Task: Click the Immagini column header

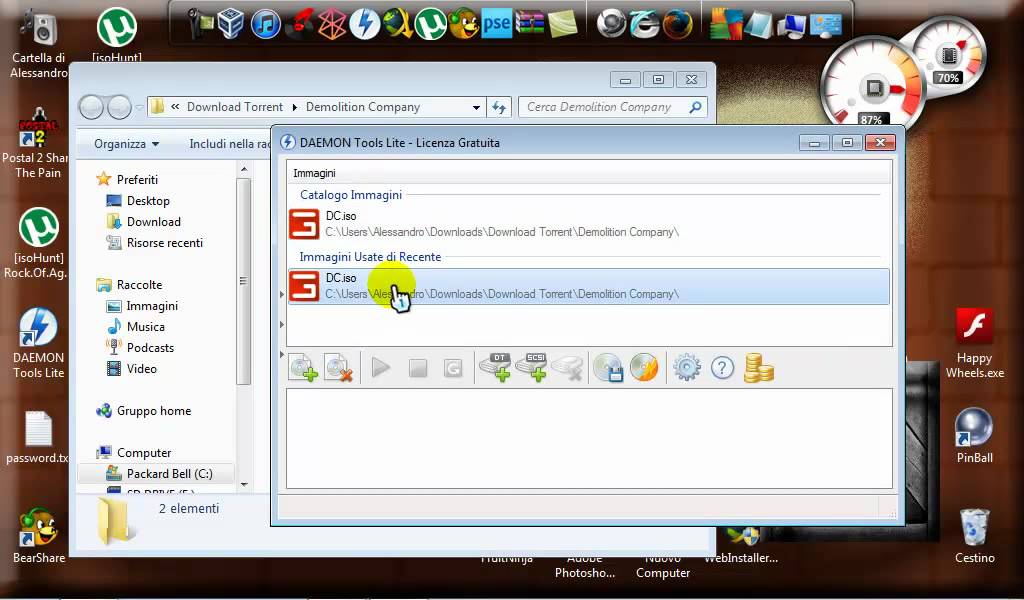Action: click(589, 173)
